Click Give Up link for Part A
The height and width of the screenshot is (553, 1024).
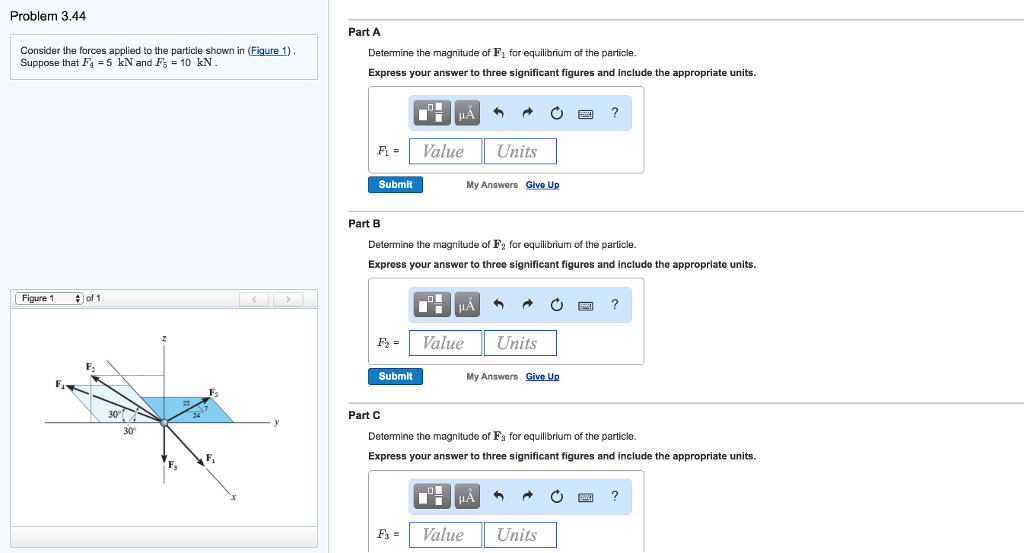coord(542,185)
